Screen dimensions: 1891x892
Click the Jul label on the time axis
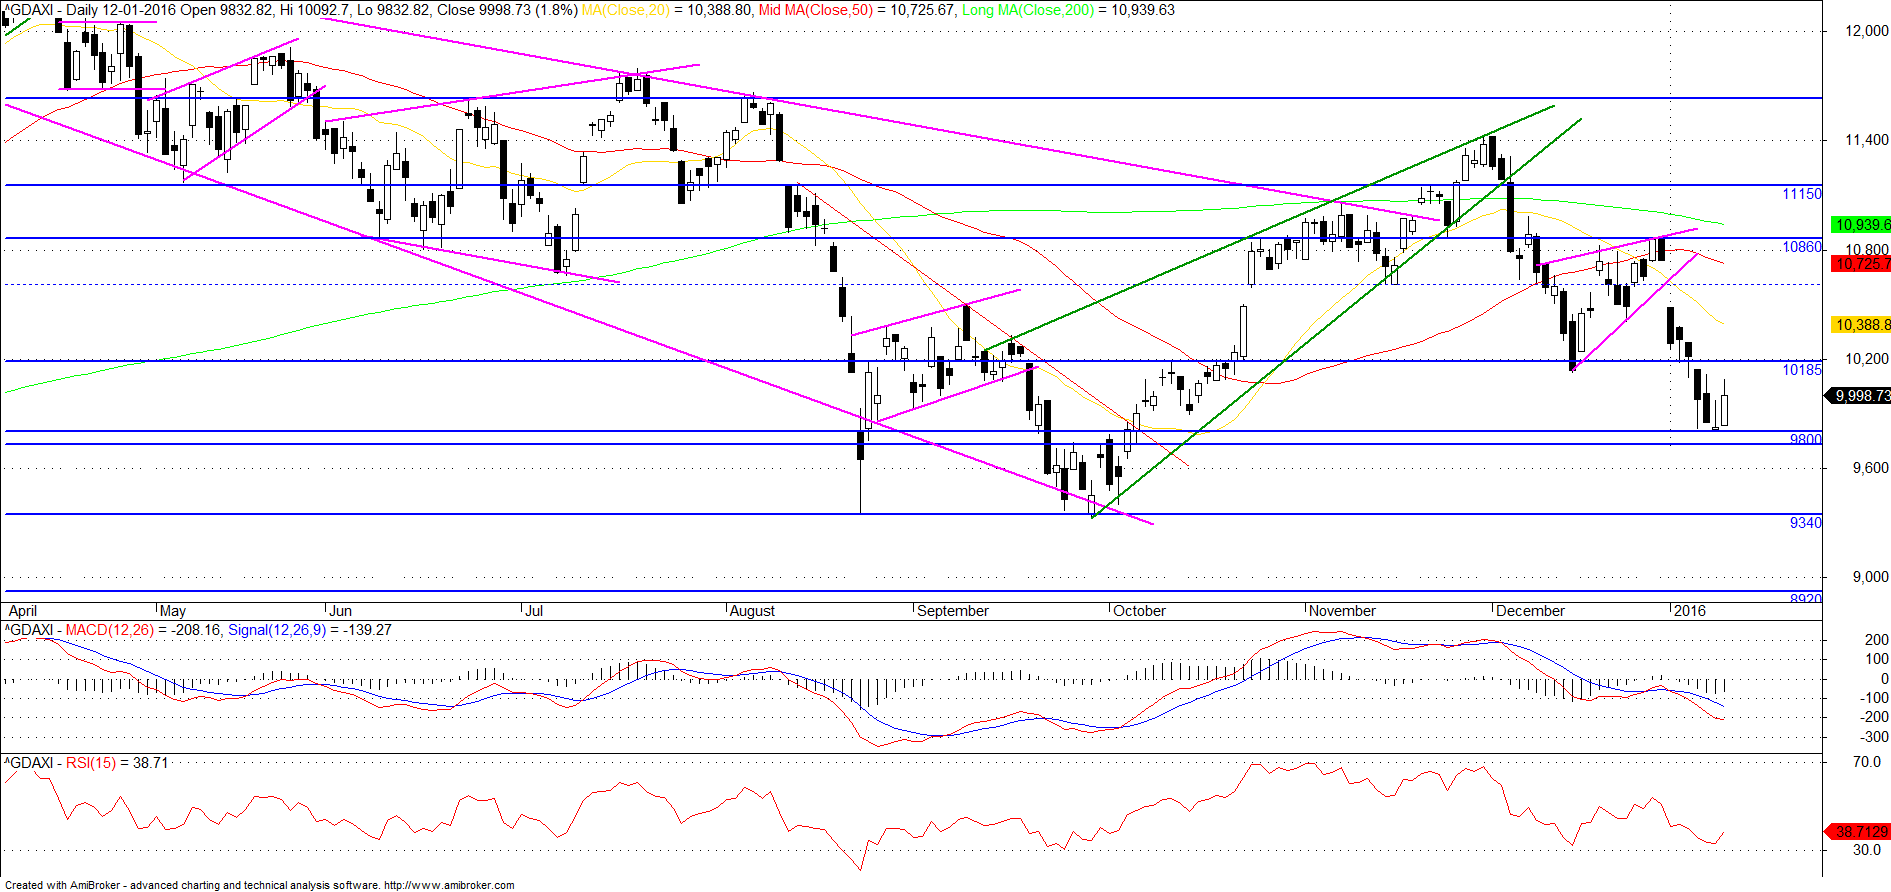(535, 611)
